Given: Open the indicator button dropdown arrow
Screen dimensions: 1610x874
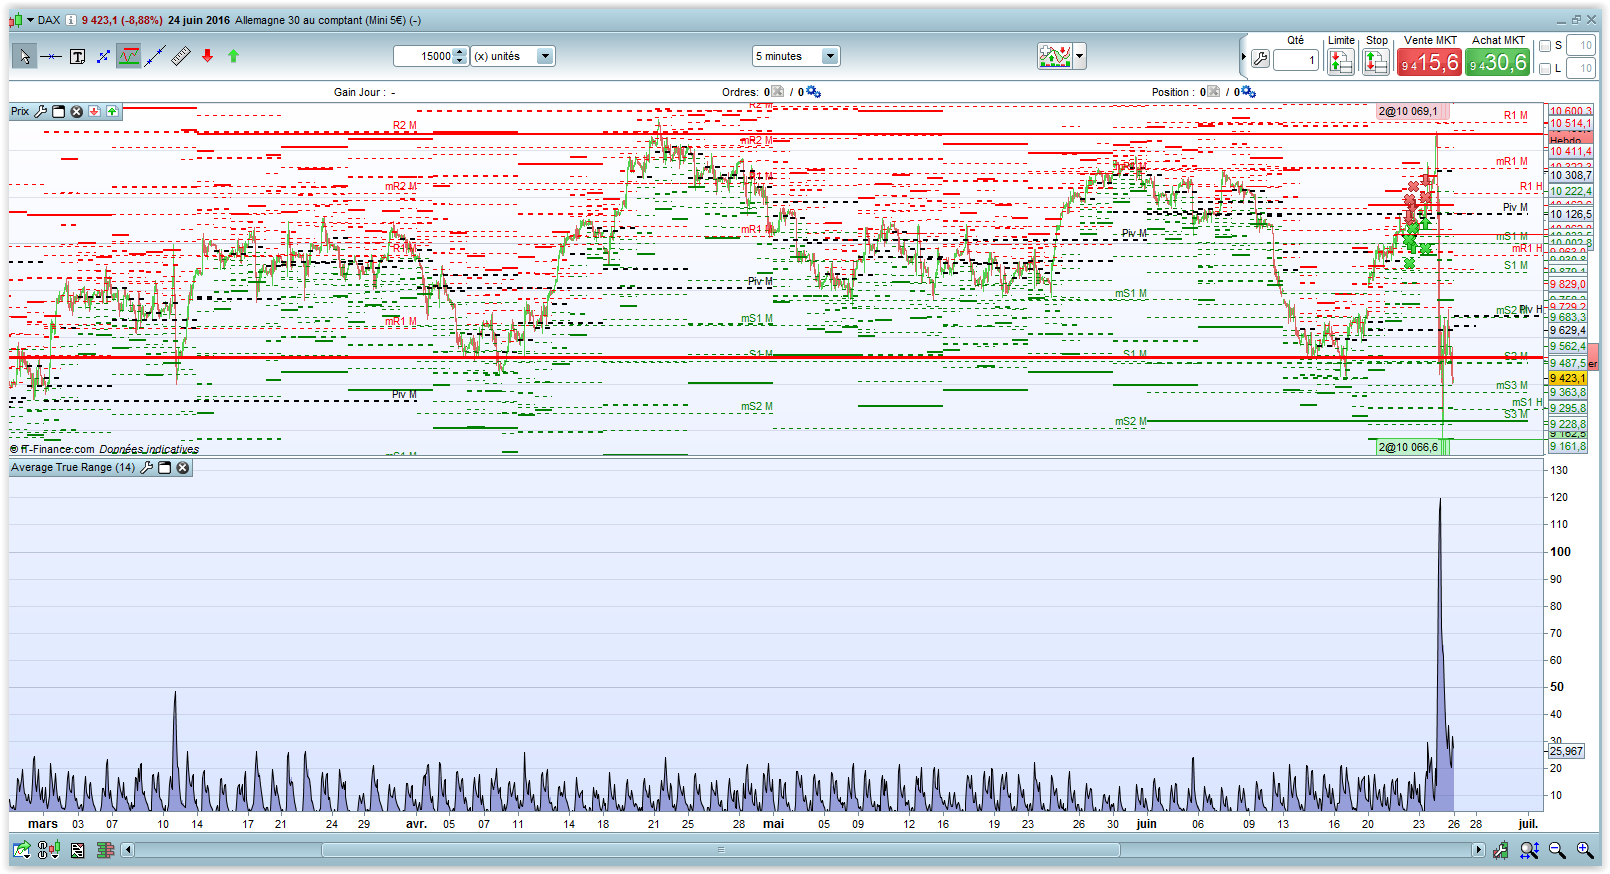Looking at the screenshot, I should pyautogui.click(x=1079, y=56).
